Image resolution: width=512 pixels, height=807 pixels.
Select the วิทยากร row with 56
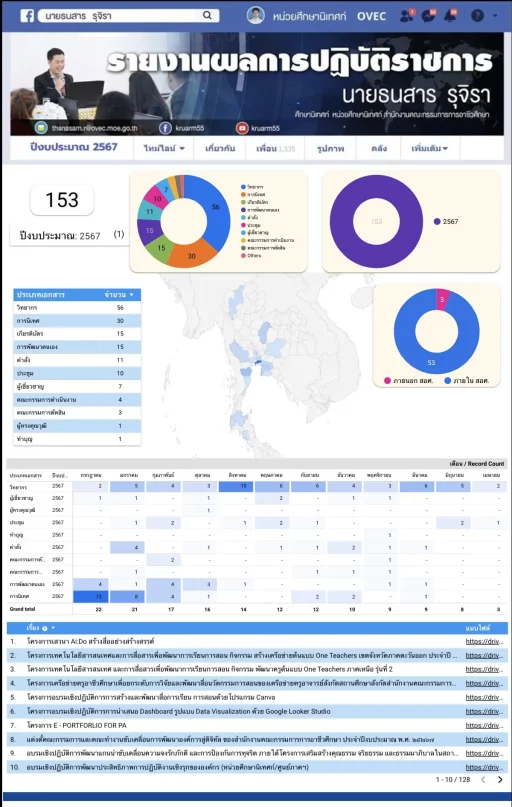pos(77,307)
